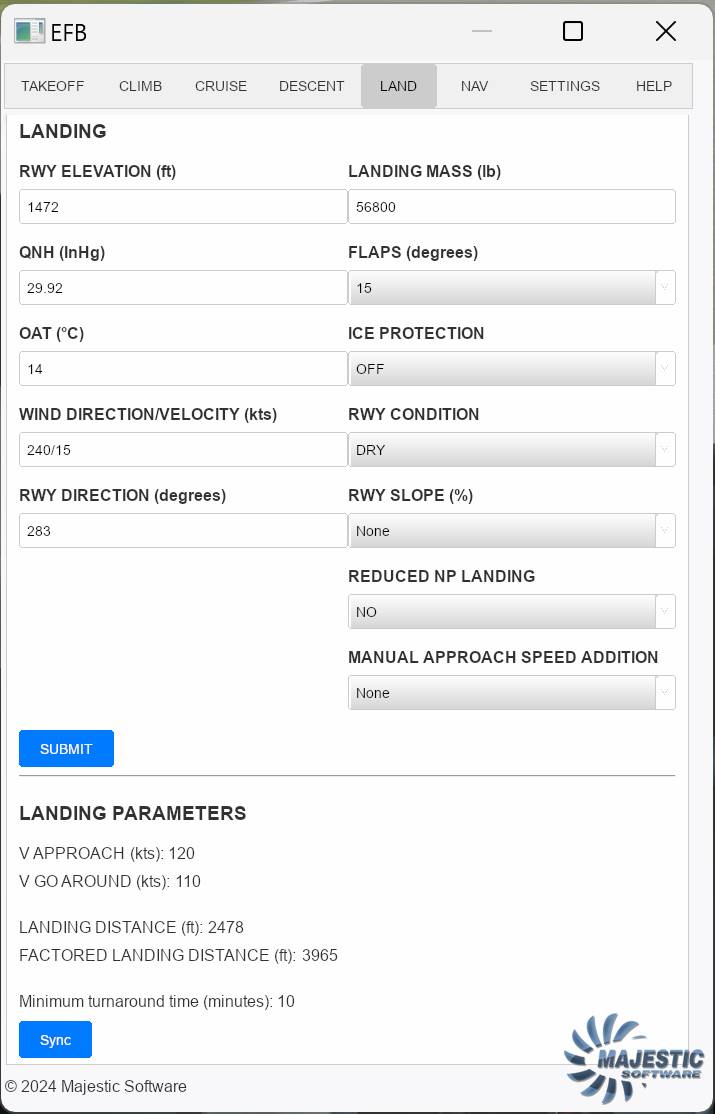Select the NAV tab
This screenshot has height=1114, width=715.
pos(475,86)
